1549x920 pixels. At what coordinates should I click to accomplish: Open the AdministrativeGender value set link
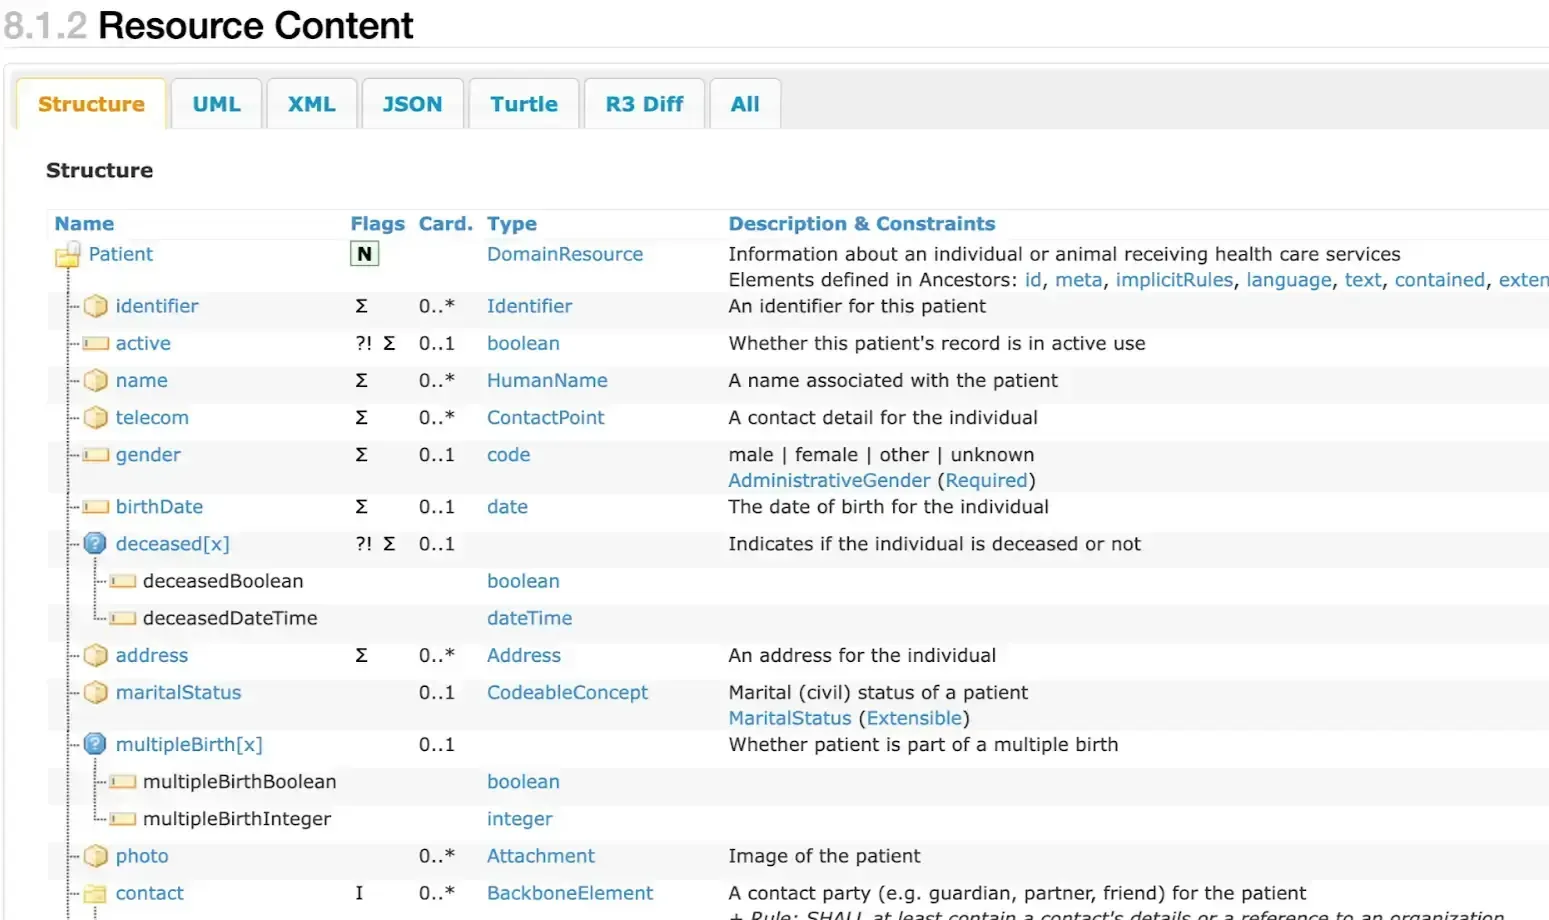click(x=828, y=480)
